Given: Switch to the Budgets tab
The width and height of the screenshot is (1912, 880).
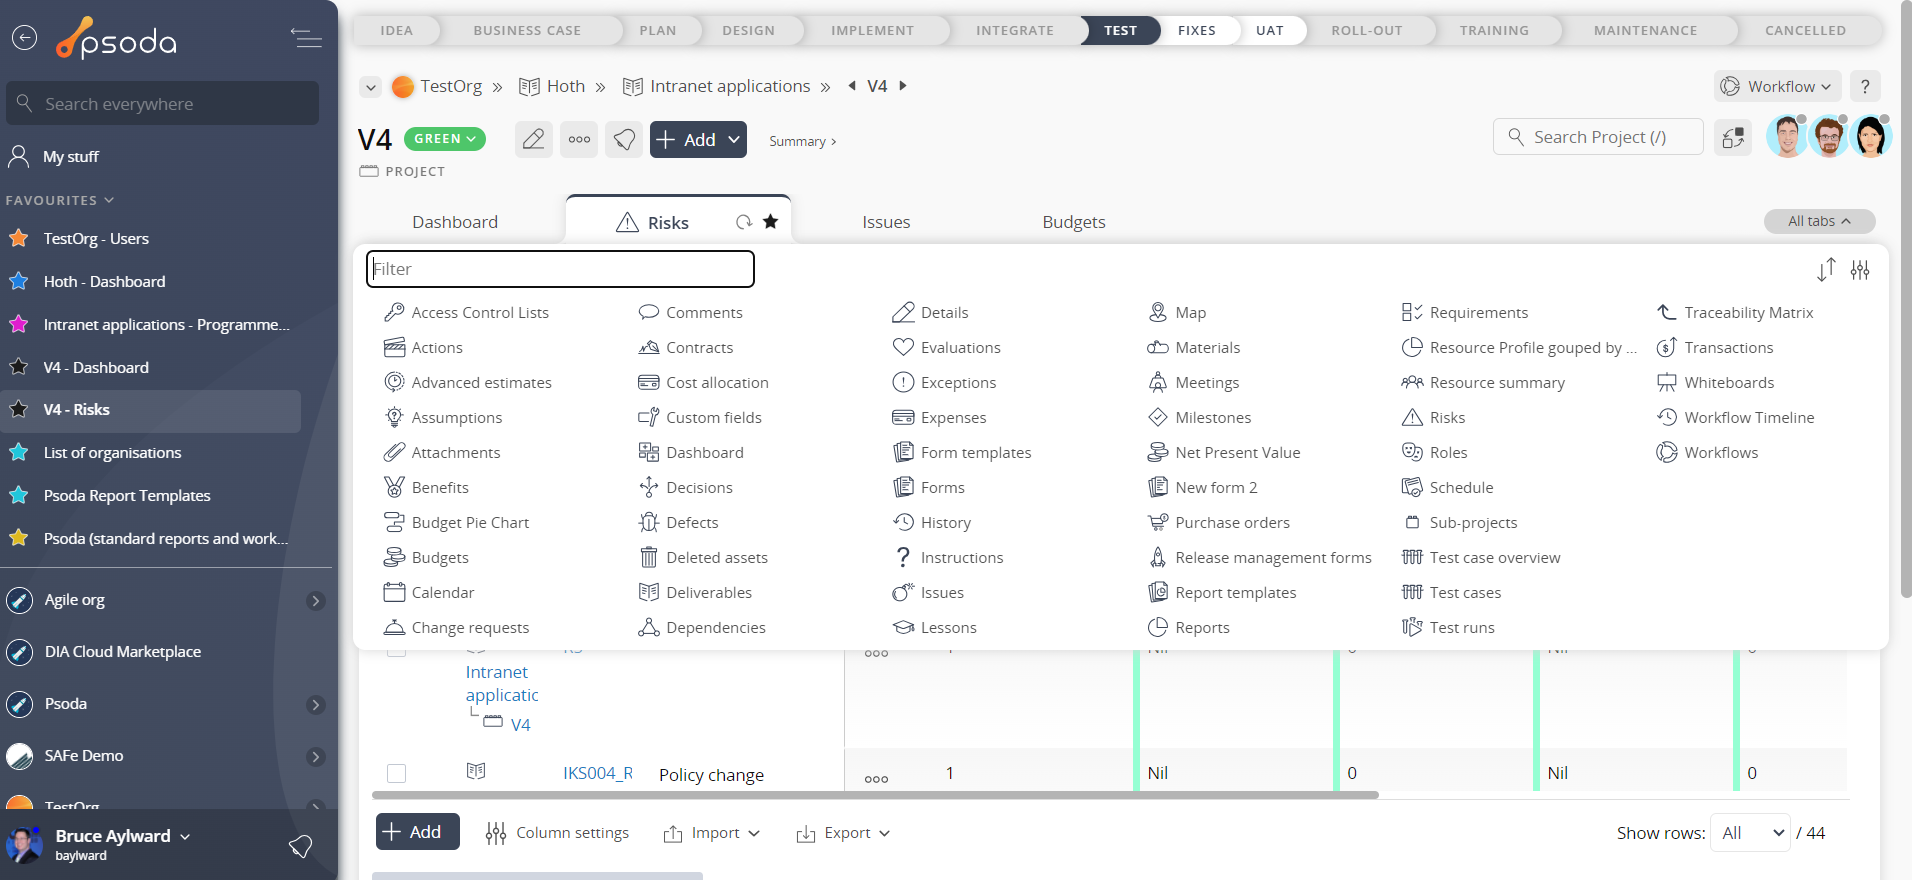Looking at the screenshot, I should coord(1074,222).
